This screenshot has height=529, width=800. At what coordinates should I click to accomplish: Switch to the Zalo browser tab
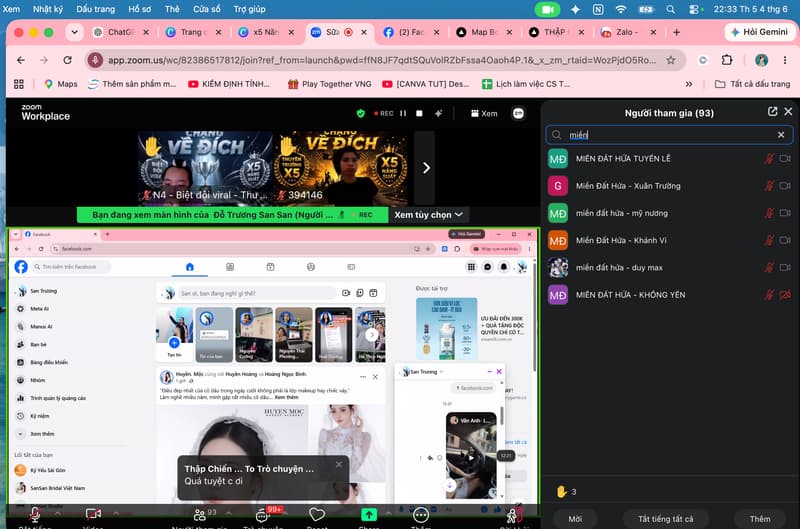tap(629, 32)
